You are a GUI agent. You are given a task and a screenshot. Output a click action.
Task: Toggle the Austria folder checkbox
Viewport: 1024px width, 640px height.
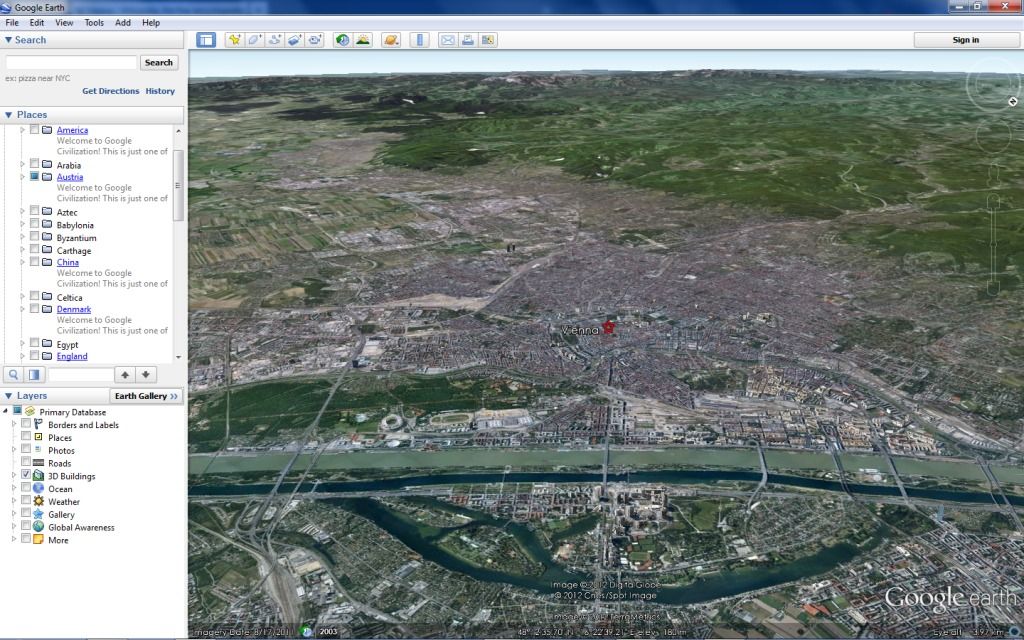(35, 176)
